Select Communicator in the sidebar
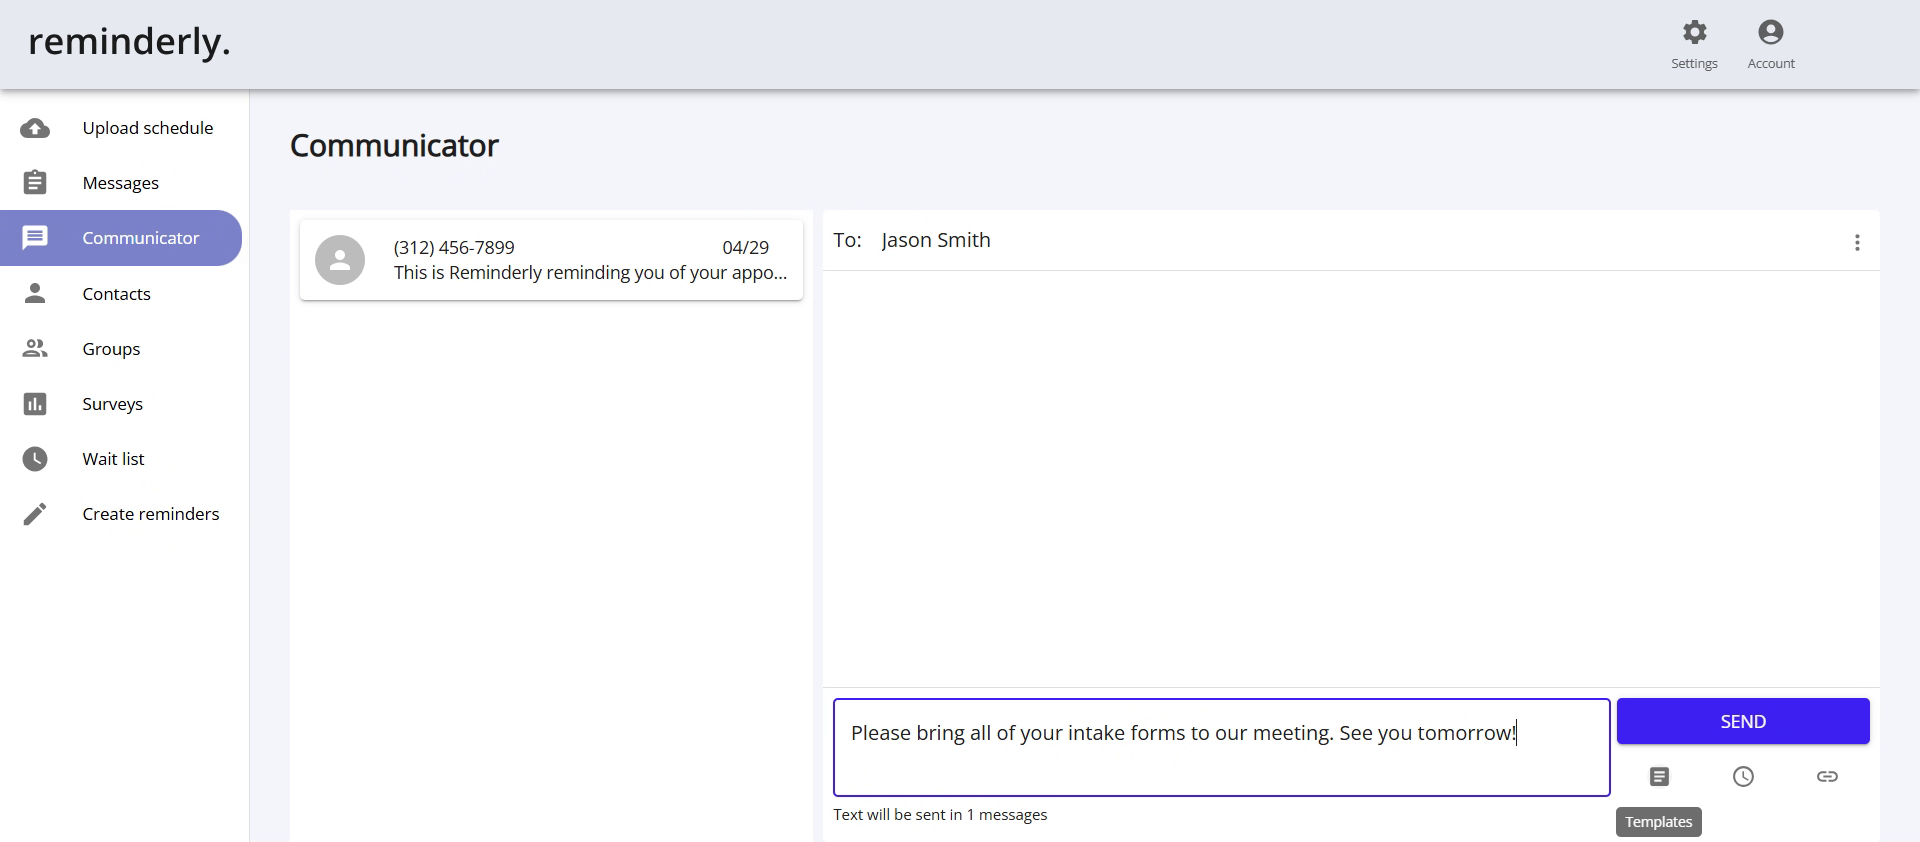This screenshot has width=1920, height=842. (121, 238)
